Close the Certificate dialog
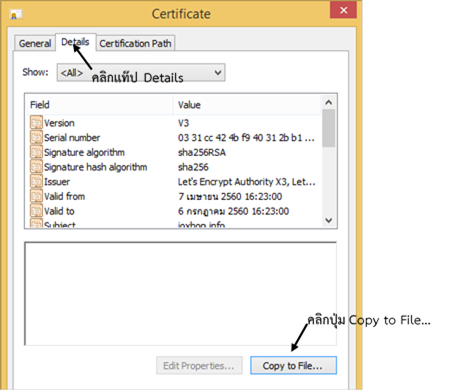This screenshot has height=391, width=463. pyautogui.click(x=343, y=10)
